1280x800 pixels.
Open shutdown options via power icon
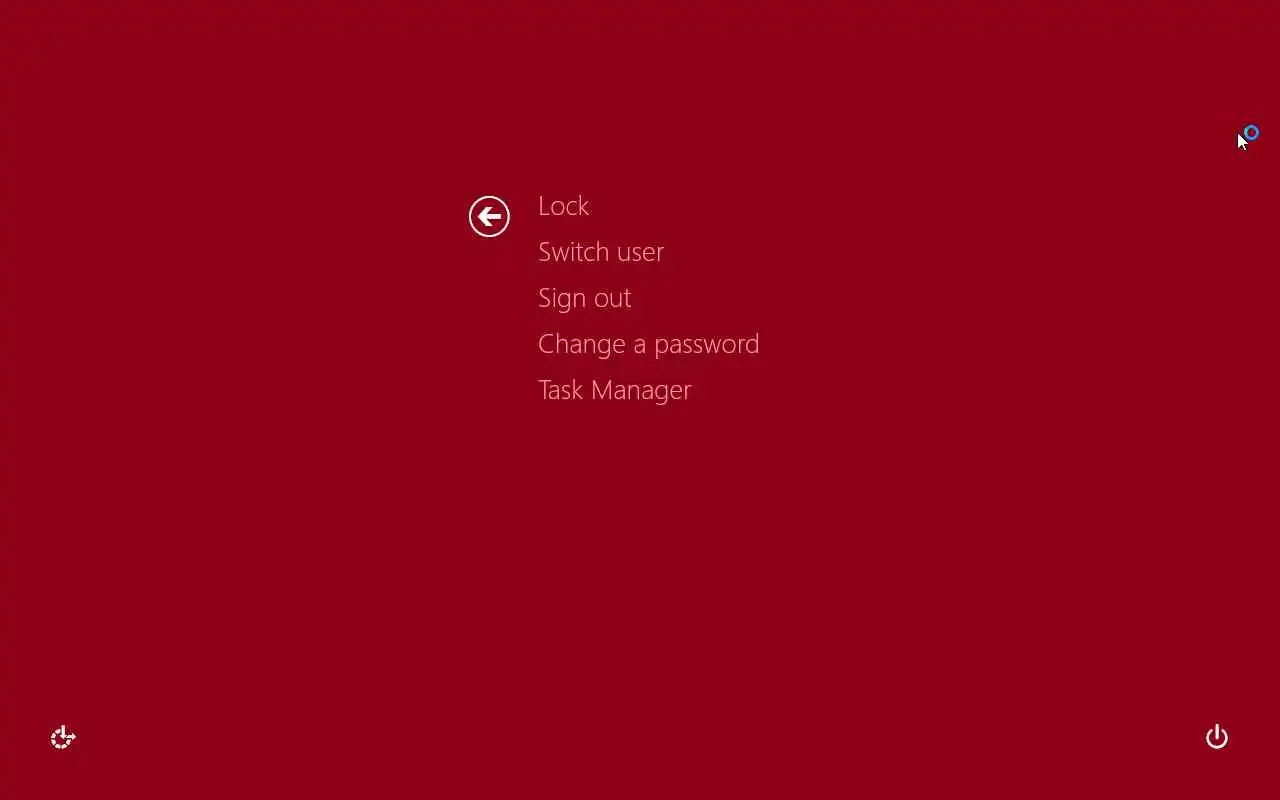(1216, 737)
